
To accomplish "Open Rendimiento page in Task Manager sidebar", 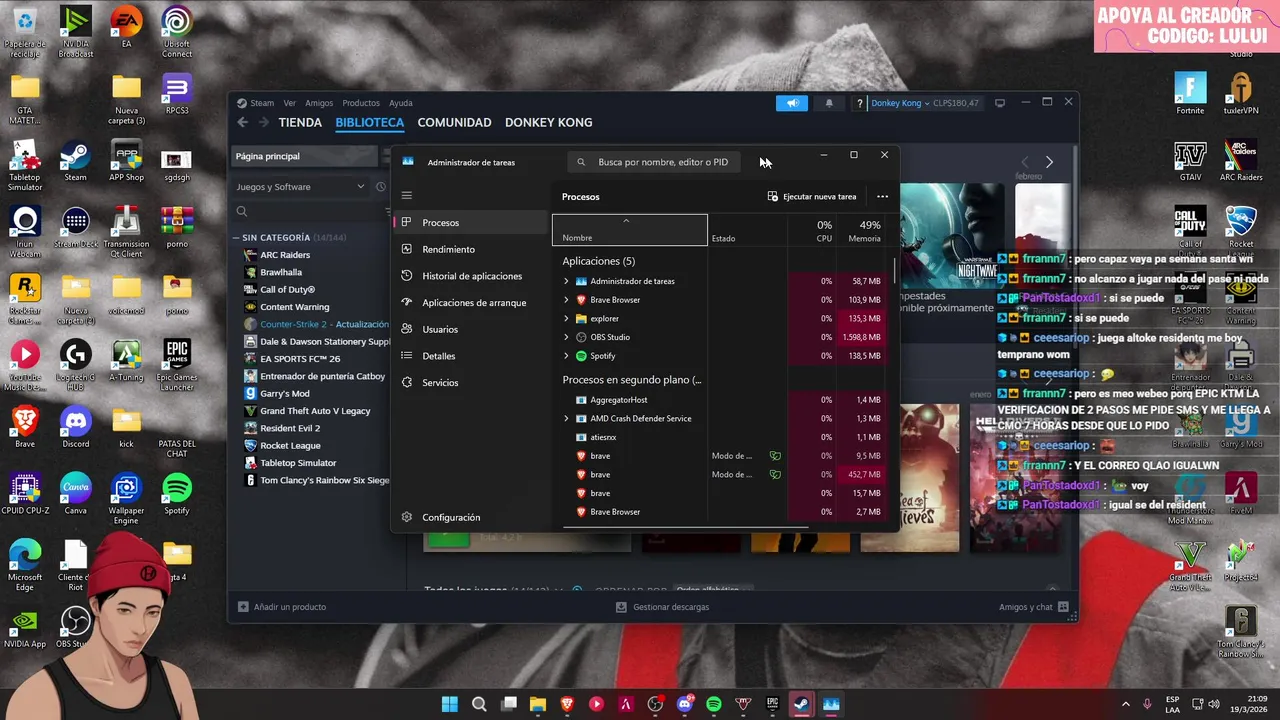I will click(448, 249).
